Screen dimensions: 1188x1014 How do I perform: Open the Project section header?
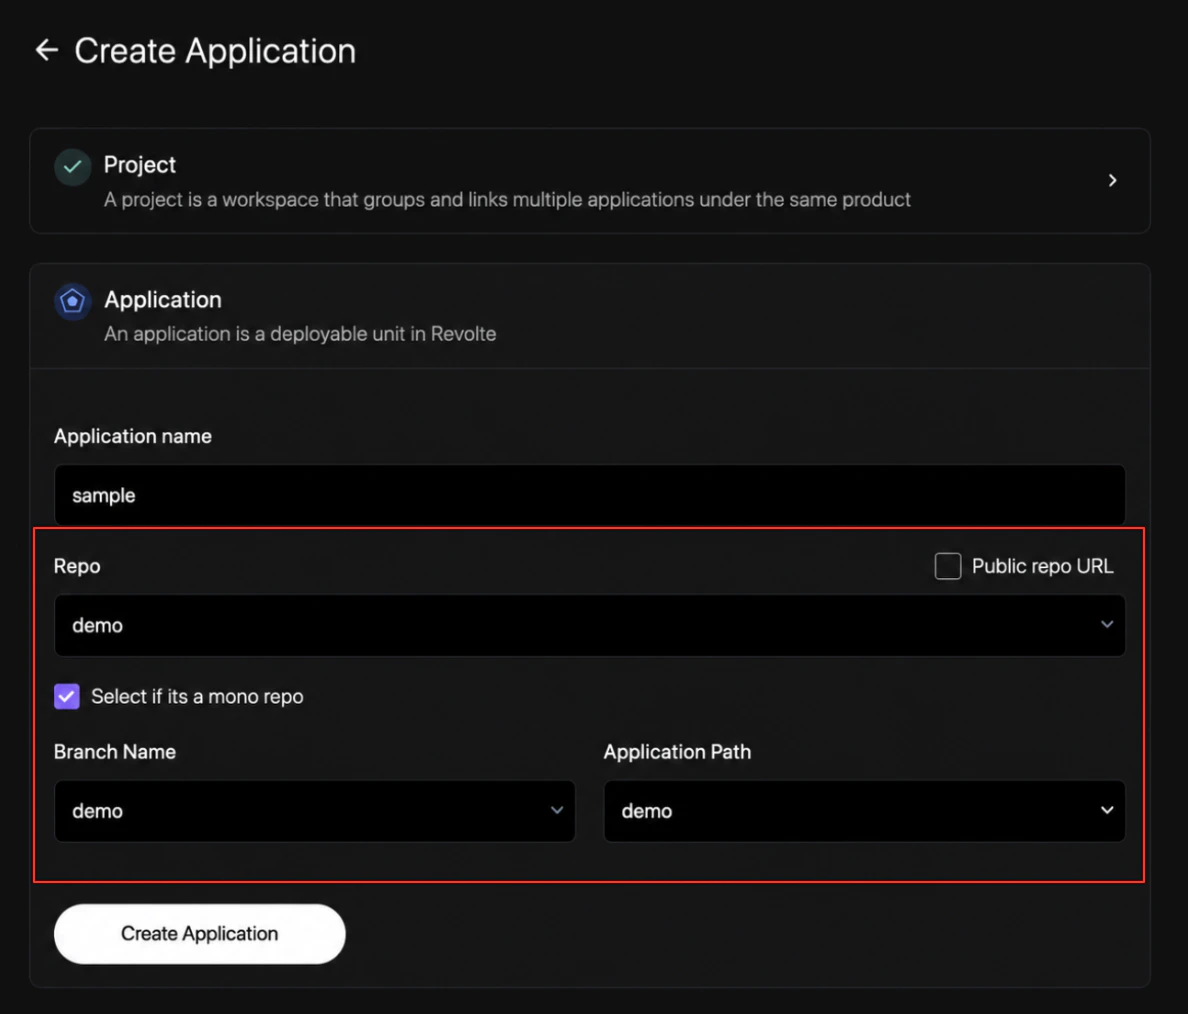[x=589, y=180]
